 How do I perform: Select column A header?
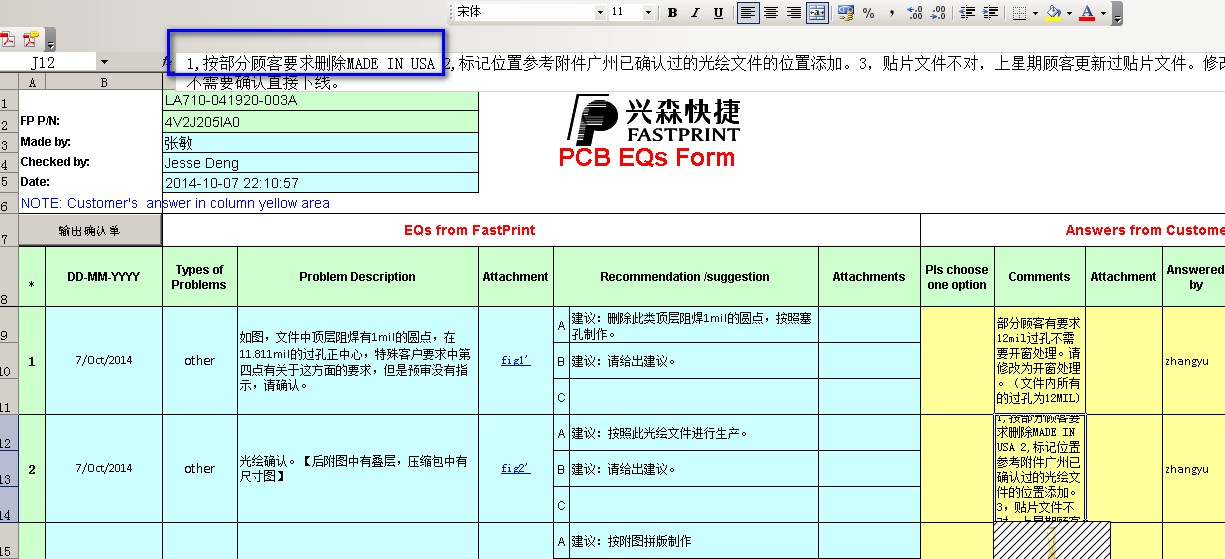(31, 83)
